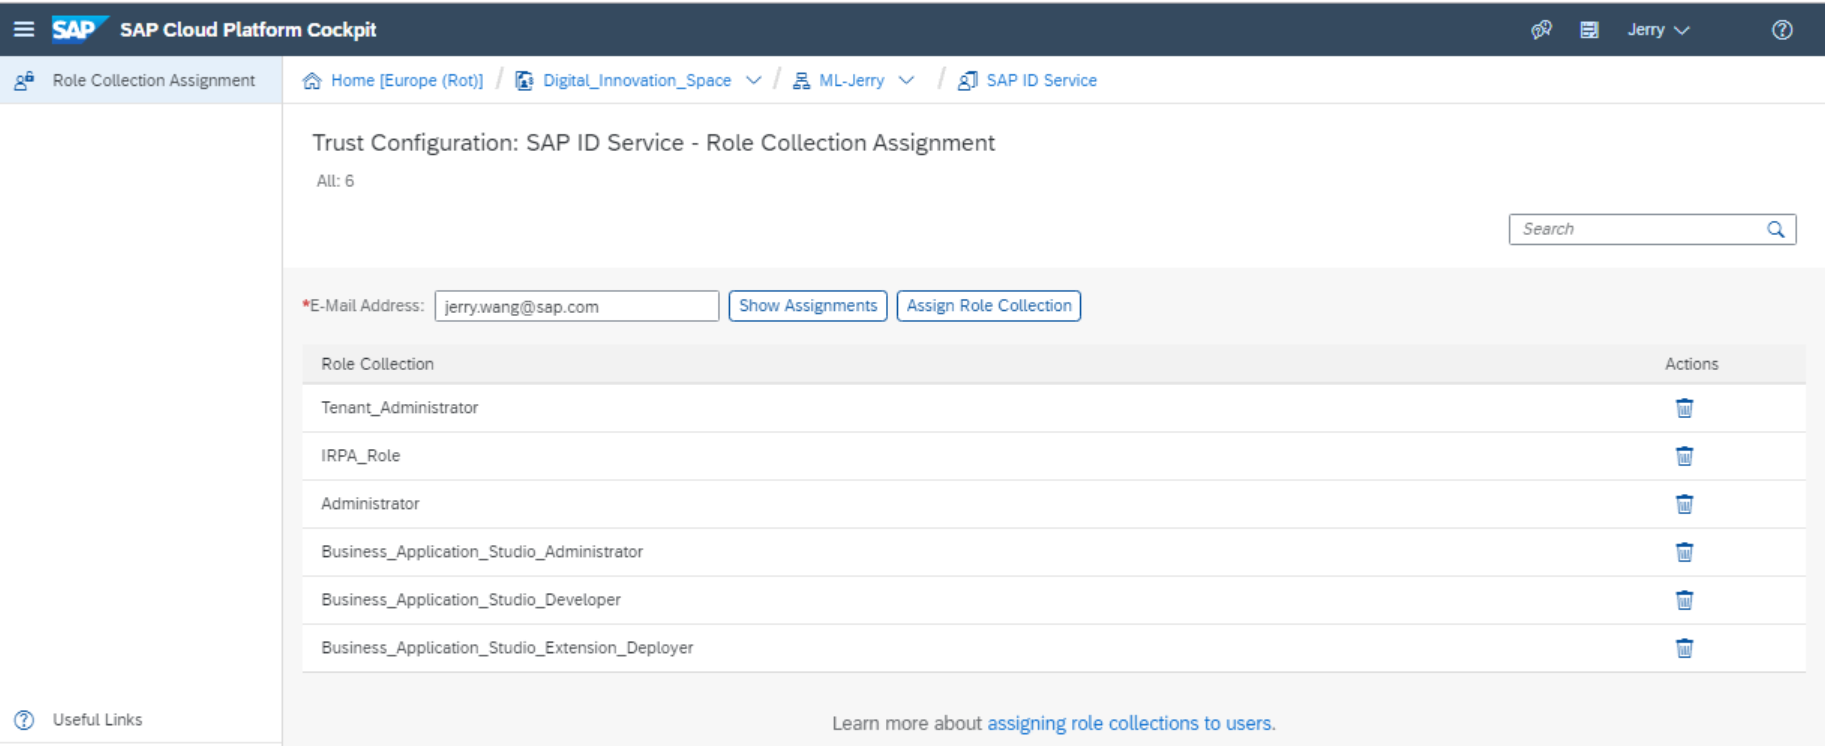Expand the ML-Jerry dropdown chevron
This screenshot has height=746, width=1825.
[x=906, y=80]
